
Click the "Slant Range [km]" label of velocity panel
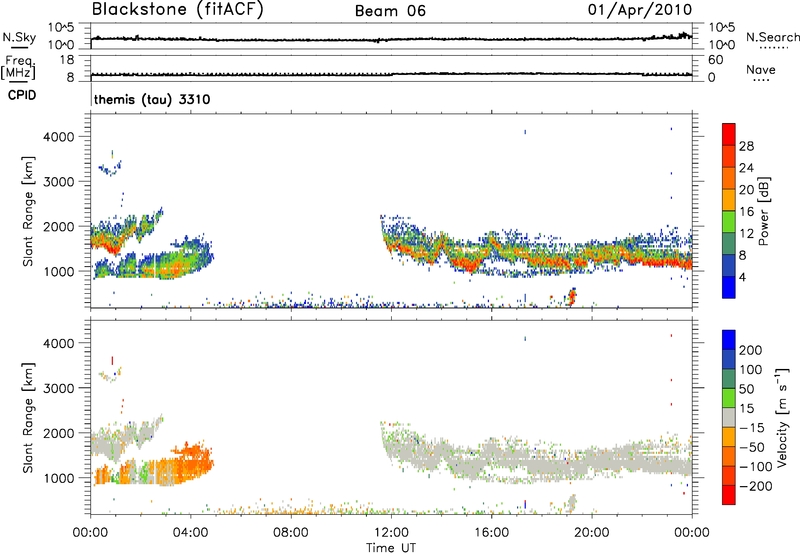(x=28, y=418)
